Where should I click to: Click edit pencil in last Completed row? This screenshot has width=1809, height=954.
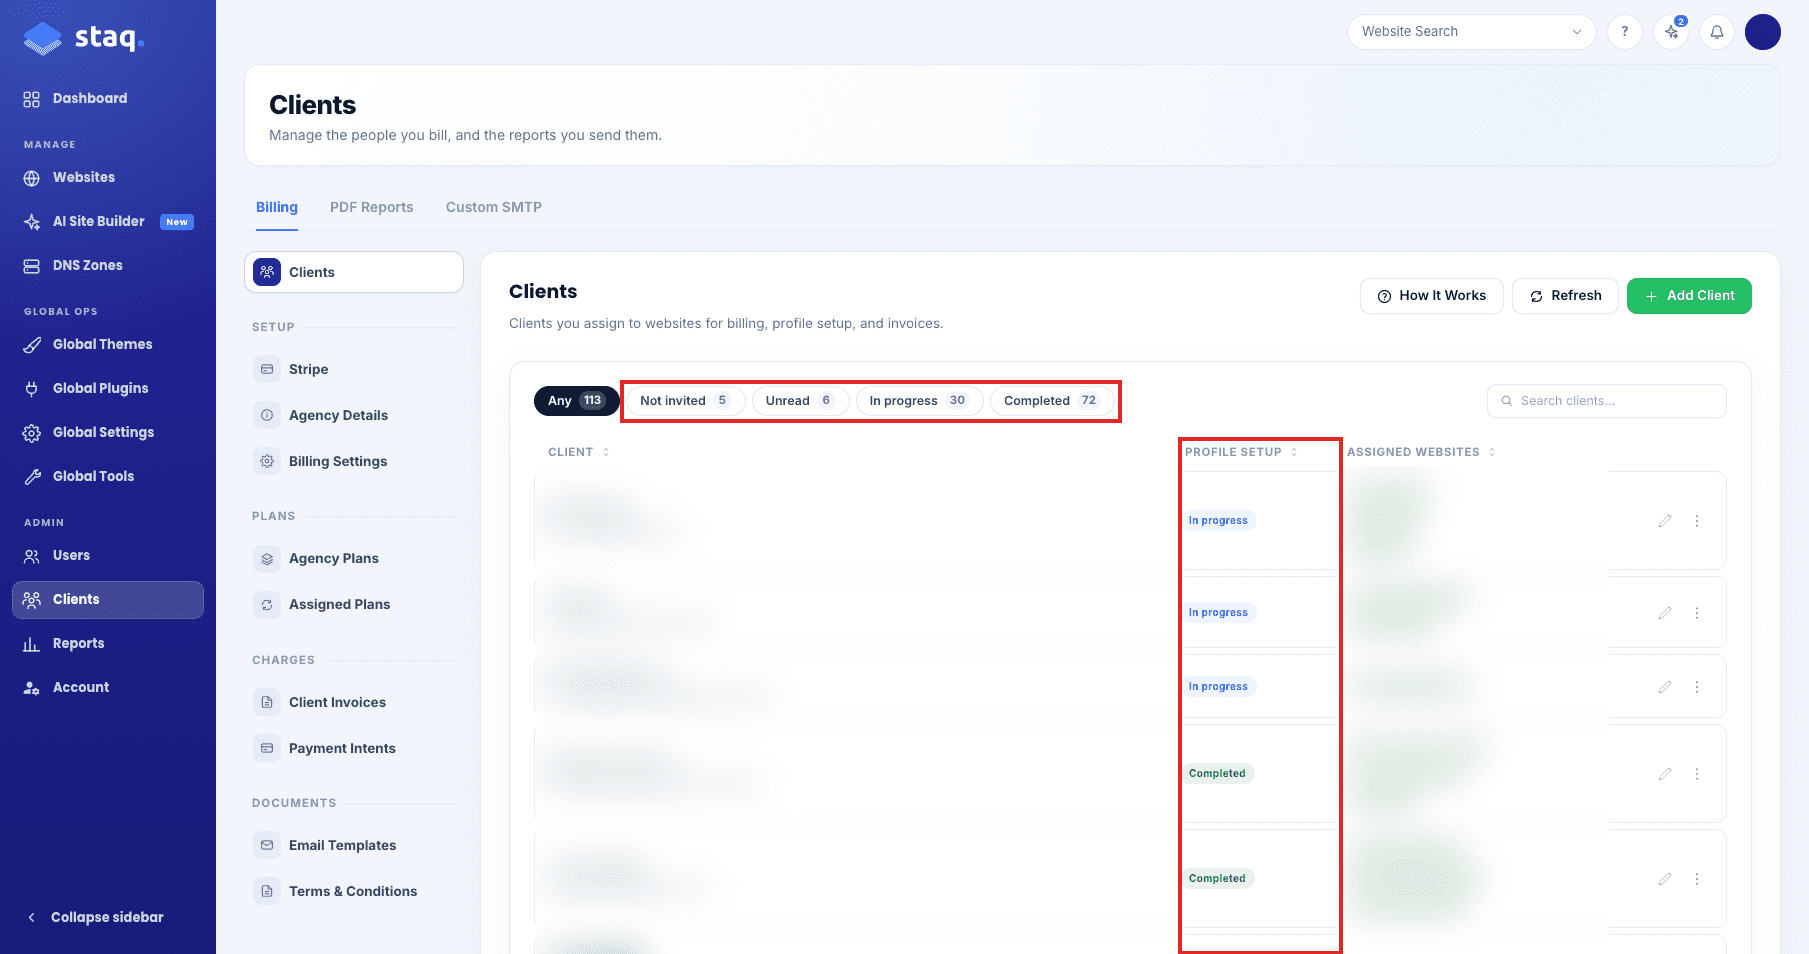[x=1665, y=879]
